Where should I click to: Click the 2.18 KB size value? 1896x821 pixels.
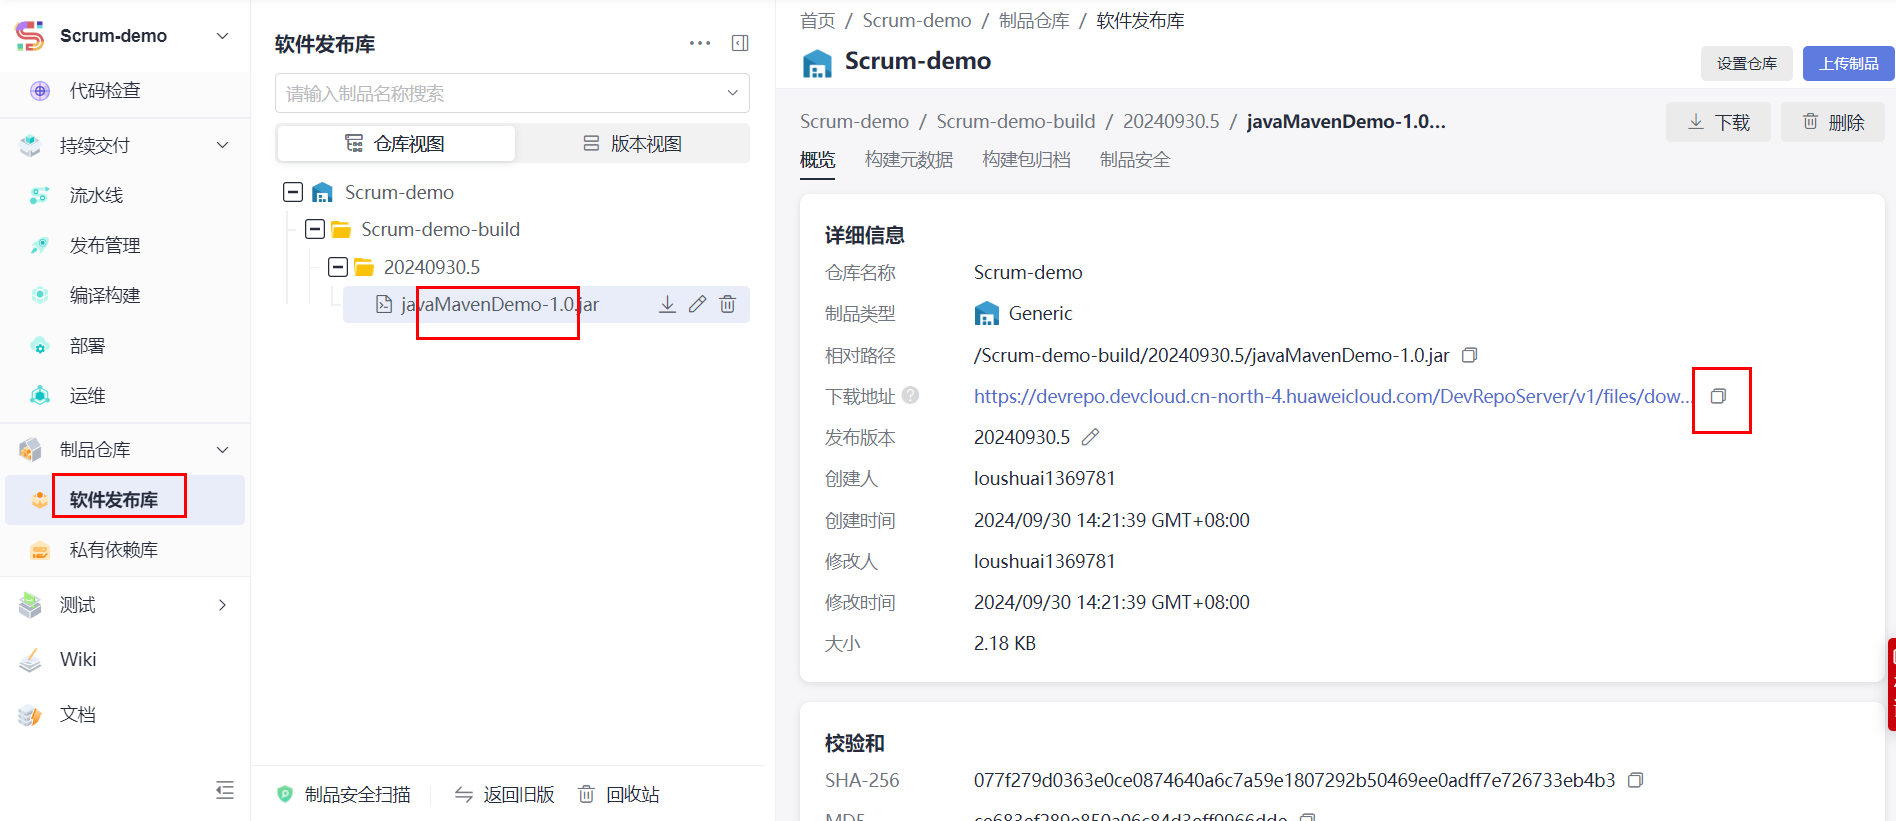[1005, 643]
